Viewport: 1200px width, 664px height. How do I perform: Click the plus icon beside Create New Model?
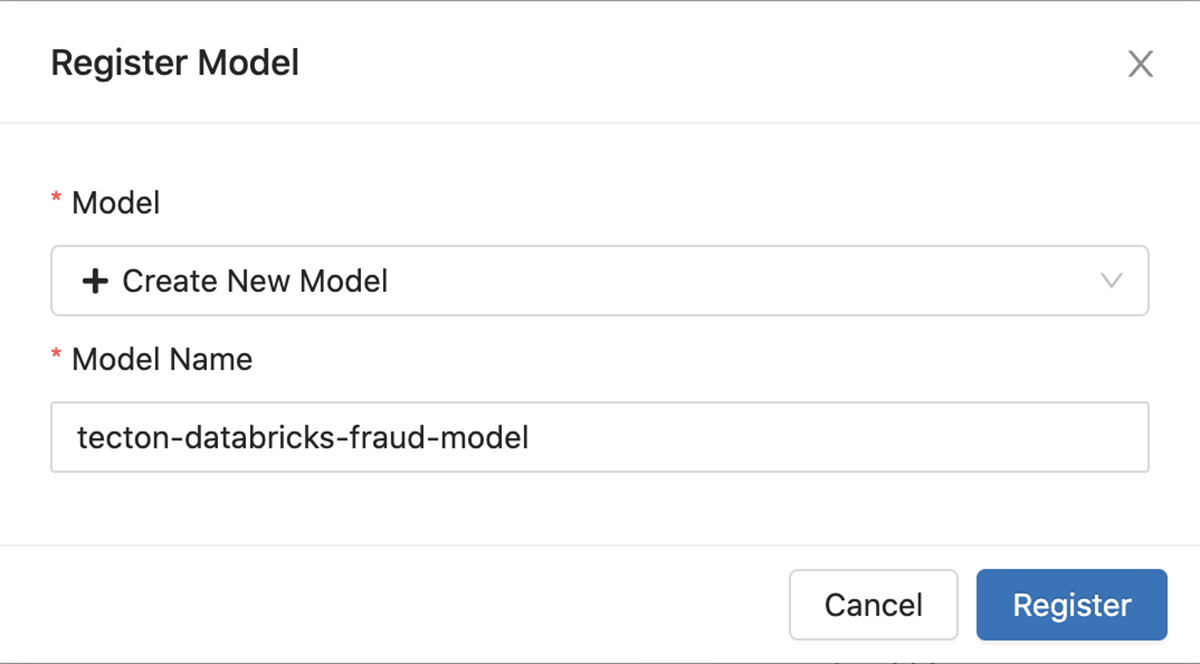pyautogui.click(x=94, y=281)
